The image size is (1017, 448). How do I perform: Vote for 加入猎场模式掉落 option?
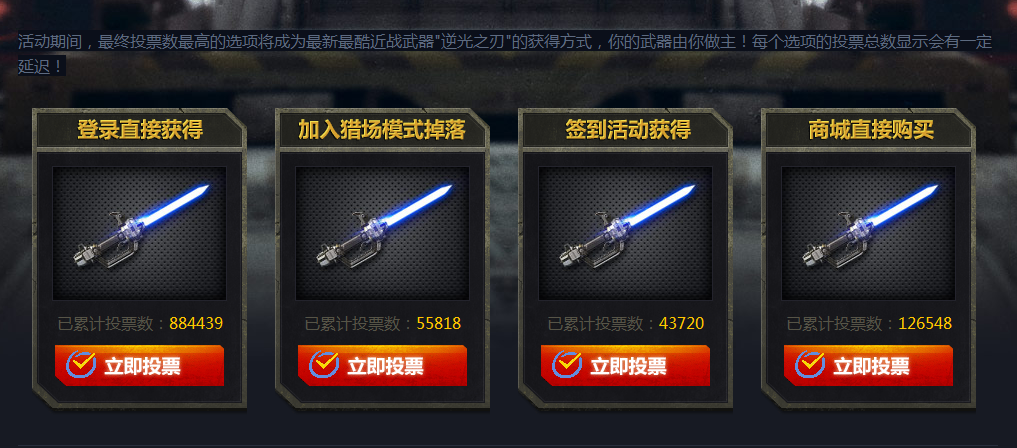383,366
